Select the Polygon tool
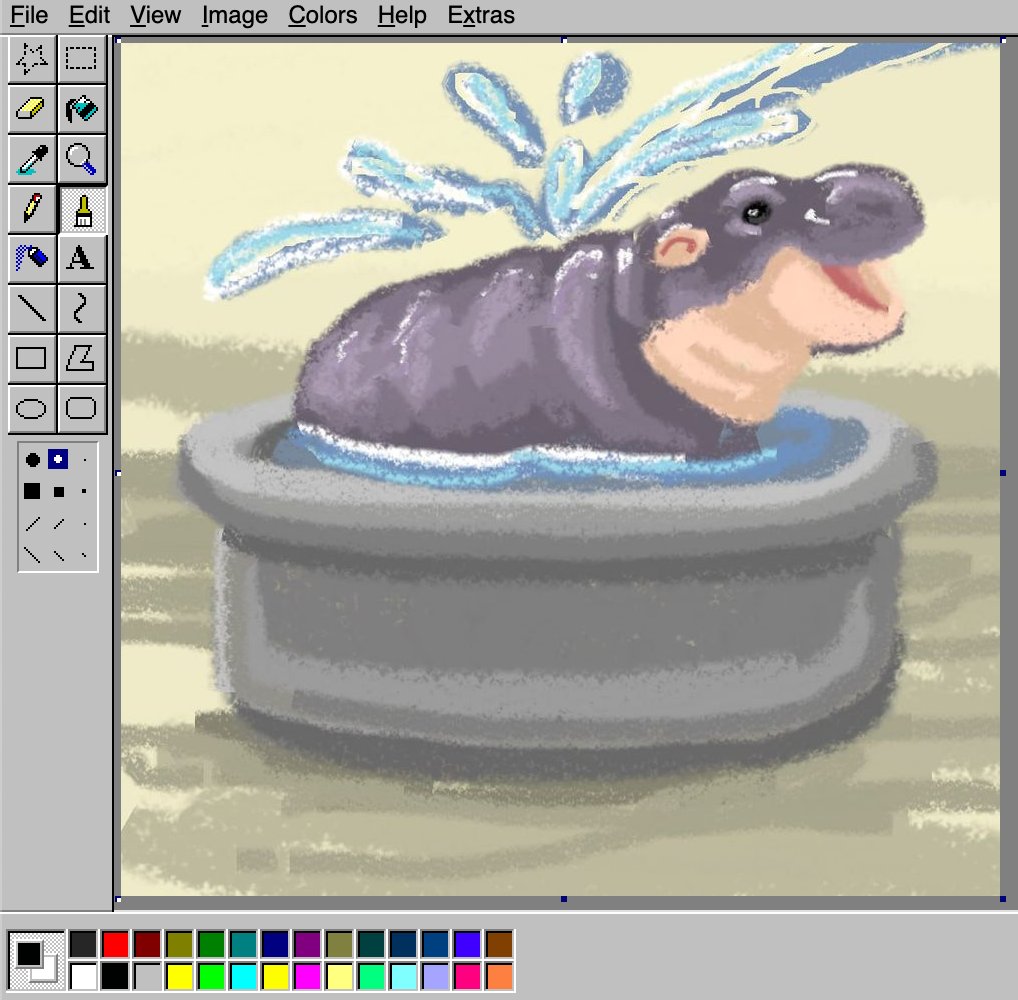Viewport: 1018px width, 1000px height. pyautogui.click(x=81, y=359)
